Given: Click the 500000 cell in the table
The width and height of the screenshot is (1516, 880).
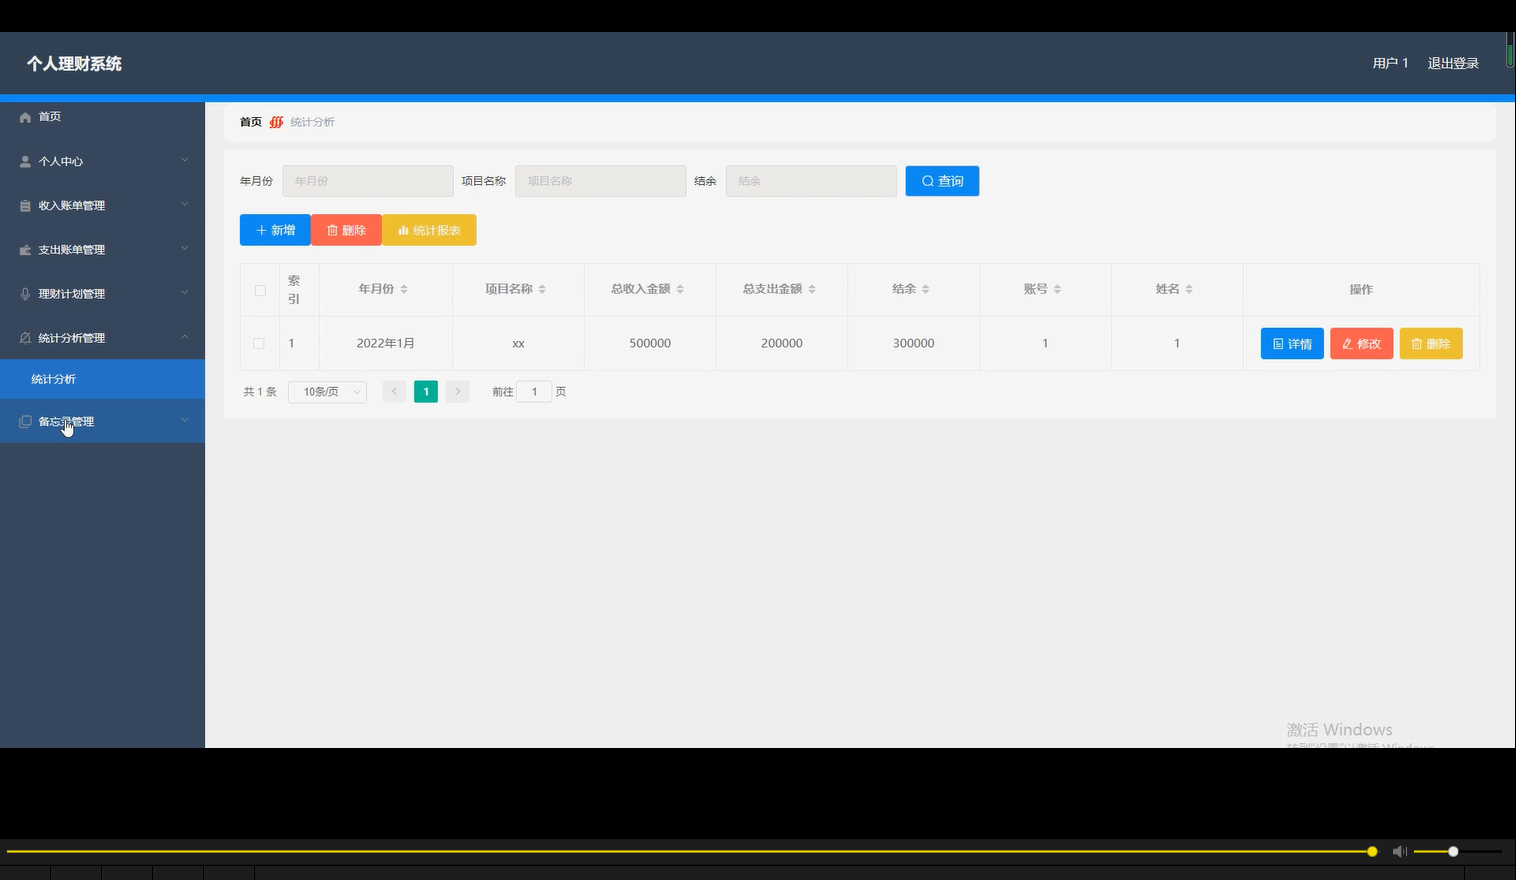Looking at the screenshot, I should pyautogui.click(x=650, y=343).
